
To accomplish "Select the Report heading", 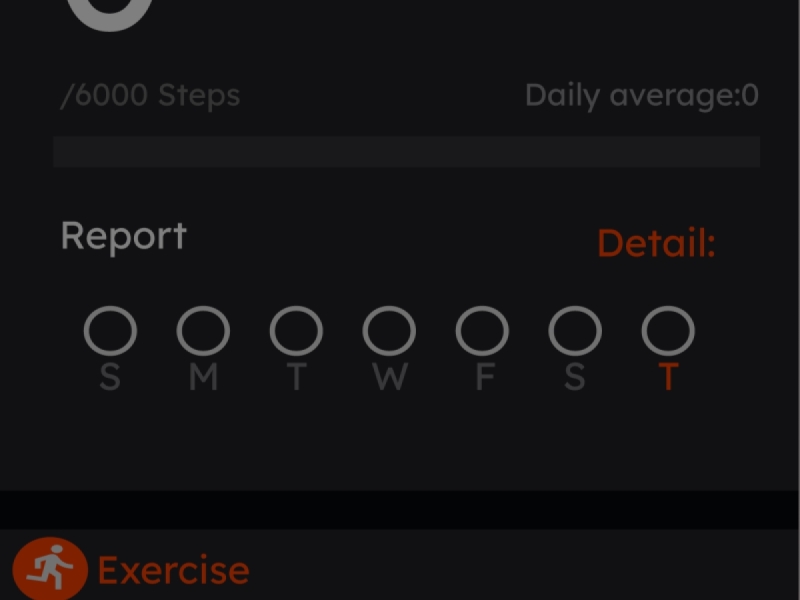I will [123, 237].
